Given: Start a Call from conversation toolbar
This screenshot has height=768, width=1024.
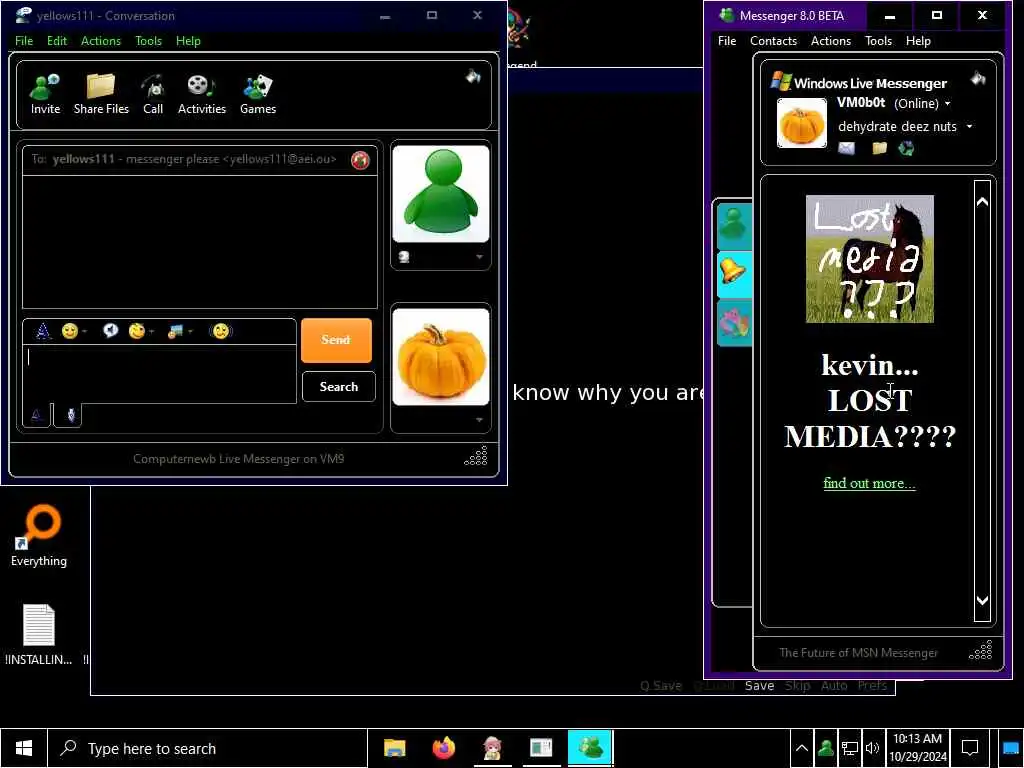Looking at the screenshot, I should point(153,95).
